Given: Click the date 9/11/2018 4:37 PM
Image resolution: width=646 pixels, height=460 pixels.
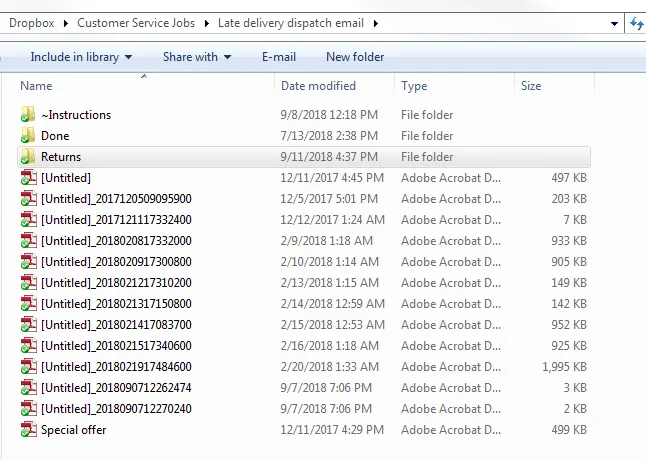Looking at the screenshot, I should [329, 157].
